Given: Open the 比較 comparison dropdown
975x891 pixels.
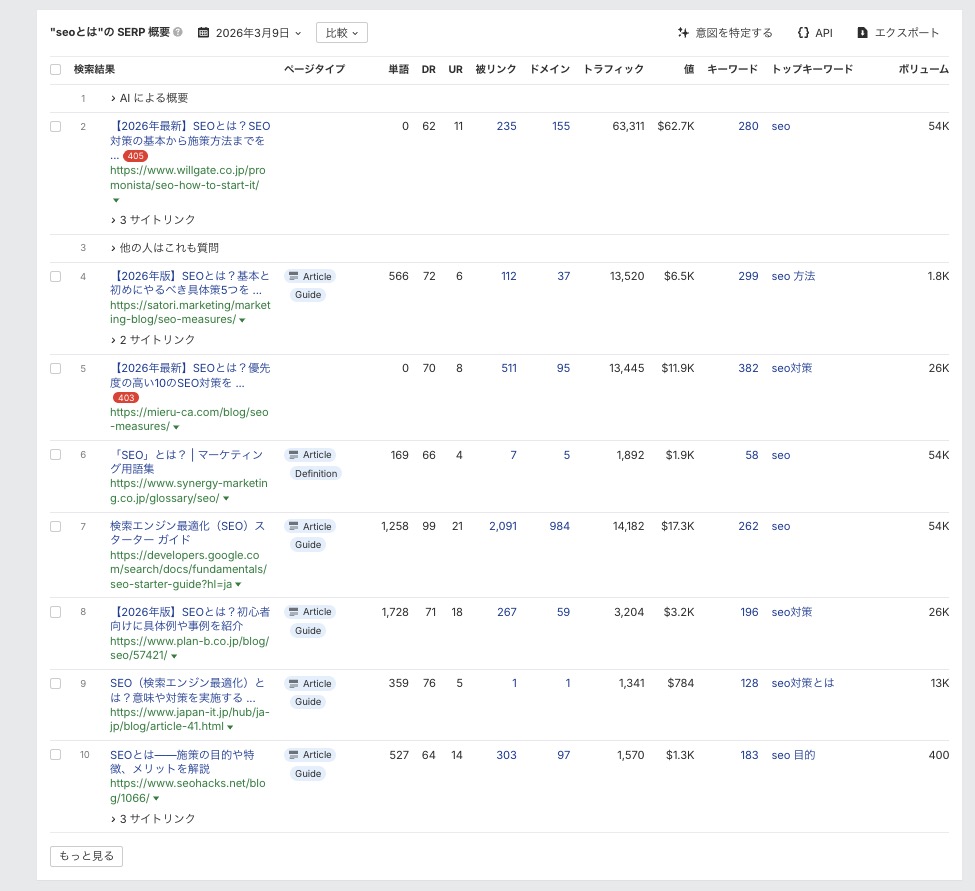Looking at the screenshot, I should pos(343,32).
